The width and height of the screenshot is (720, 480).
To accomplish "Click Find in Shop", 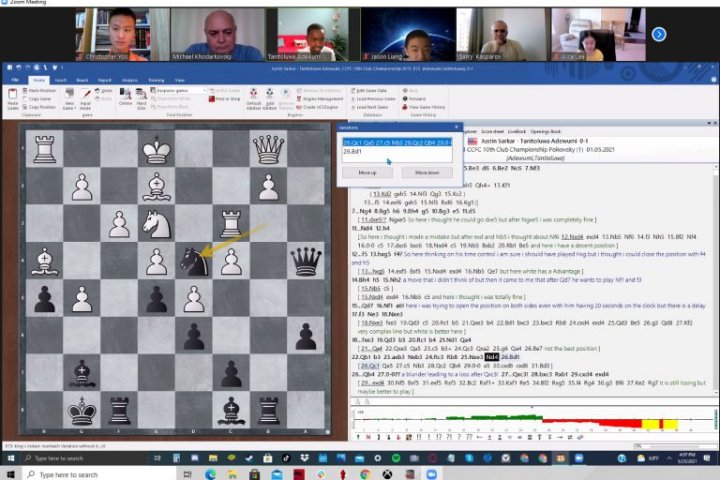I will click(226, 99).
